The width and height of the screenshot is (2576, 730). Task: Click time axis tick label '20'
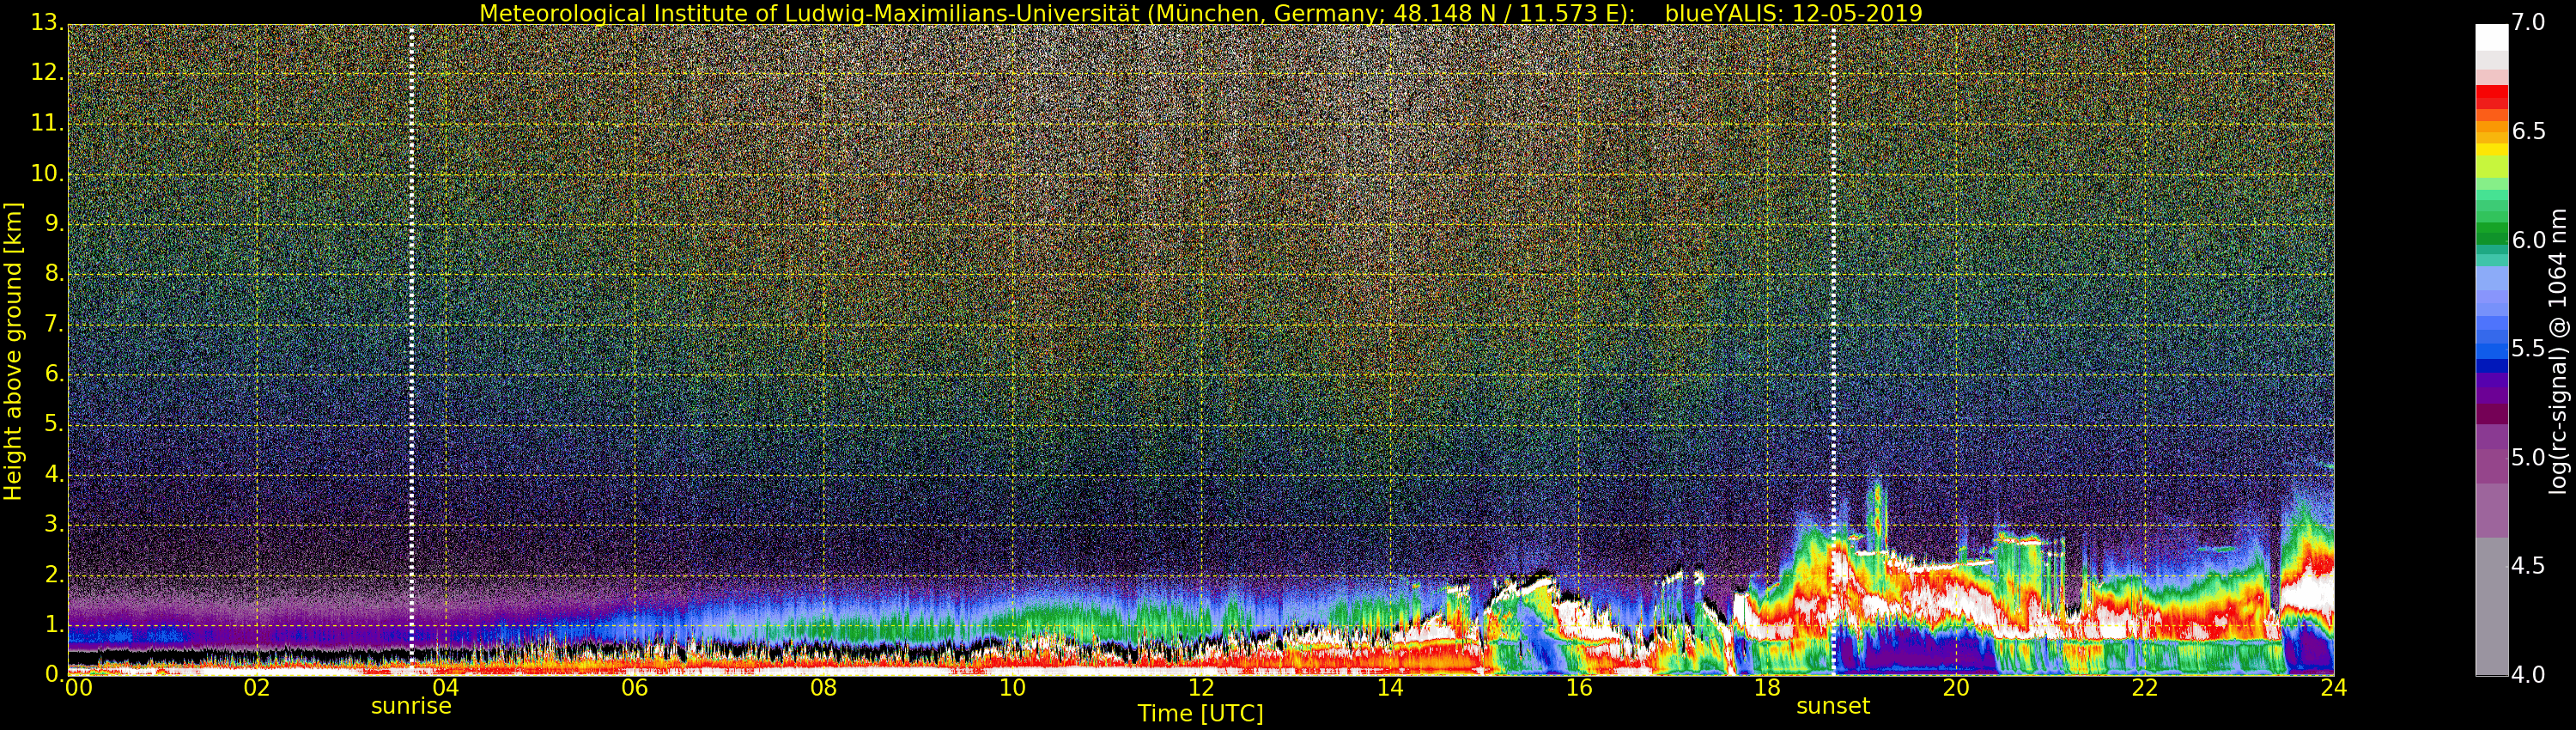[x=1957, y=688]
